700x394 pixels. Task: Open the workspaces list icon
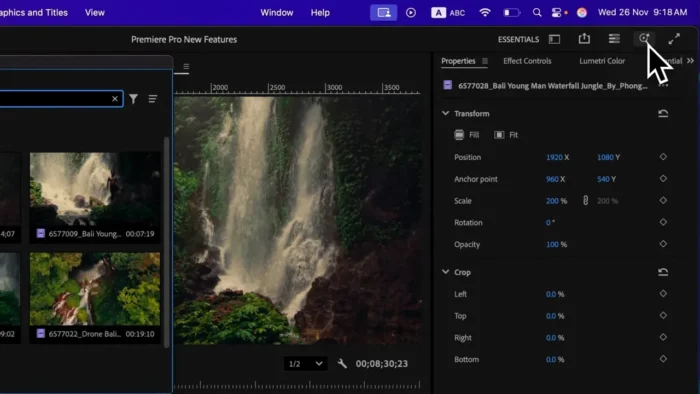614,39
